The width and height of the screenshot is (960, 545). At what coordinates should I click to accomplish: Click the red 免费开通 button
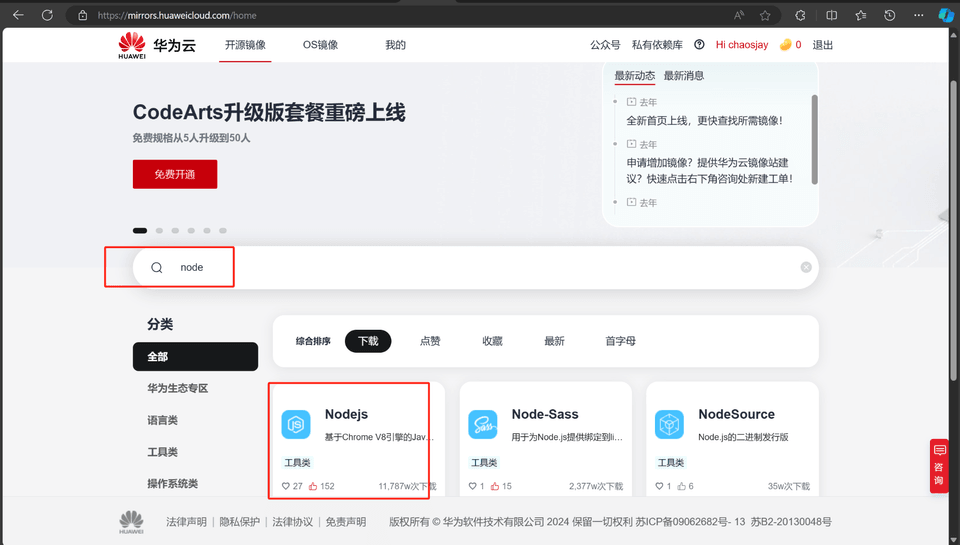click(175, 174)
